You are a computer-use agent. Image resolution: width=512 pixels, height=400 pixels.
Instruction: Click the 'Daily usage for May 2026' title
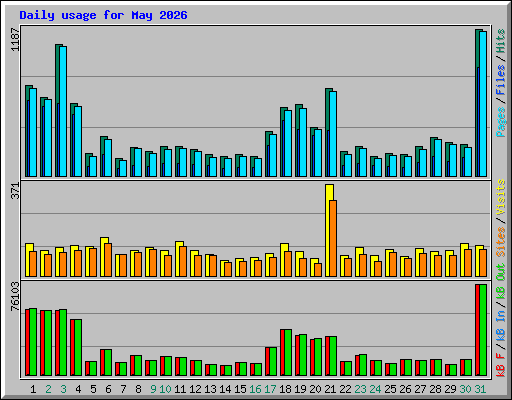tap(103, 15)
